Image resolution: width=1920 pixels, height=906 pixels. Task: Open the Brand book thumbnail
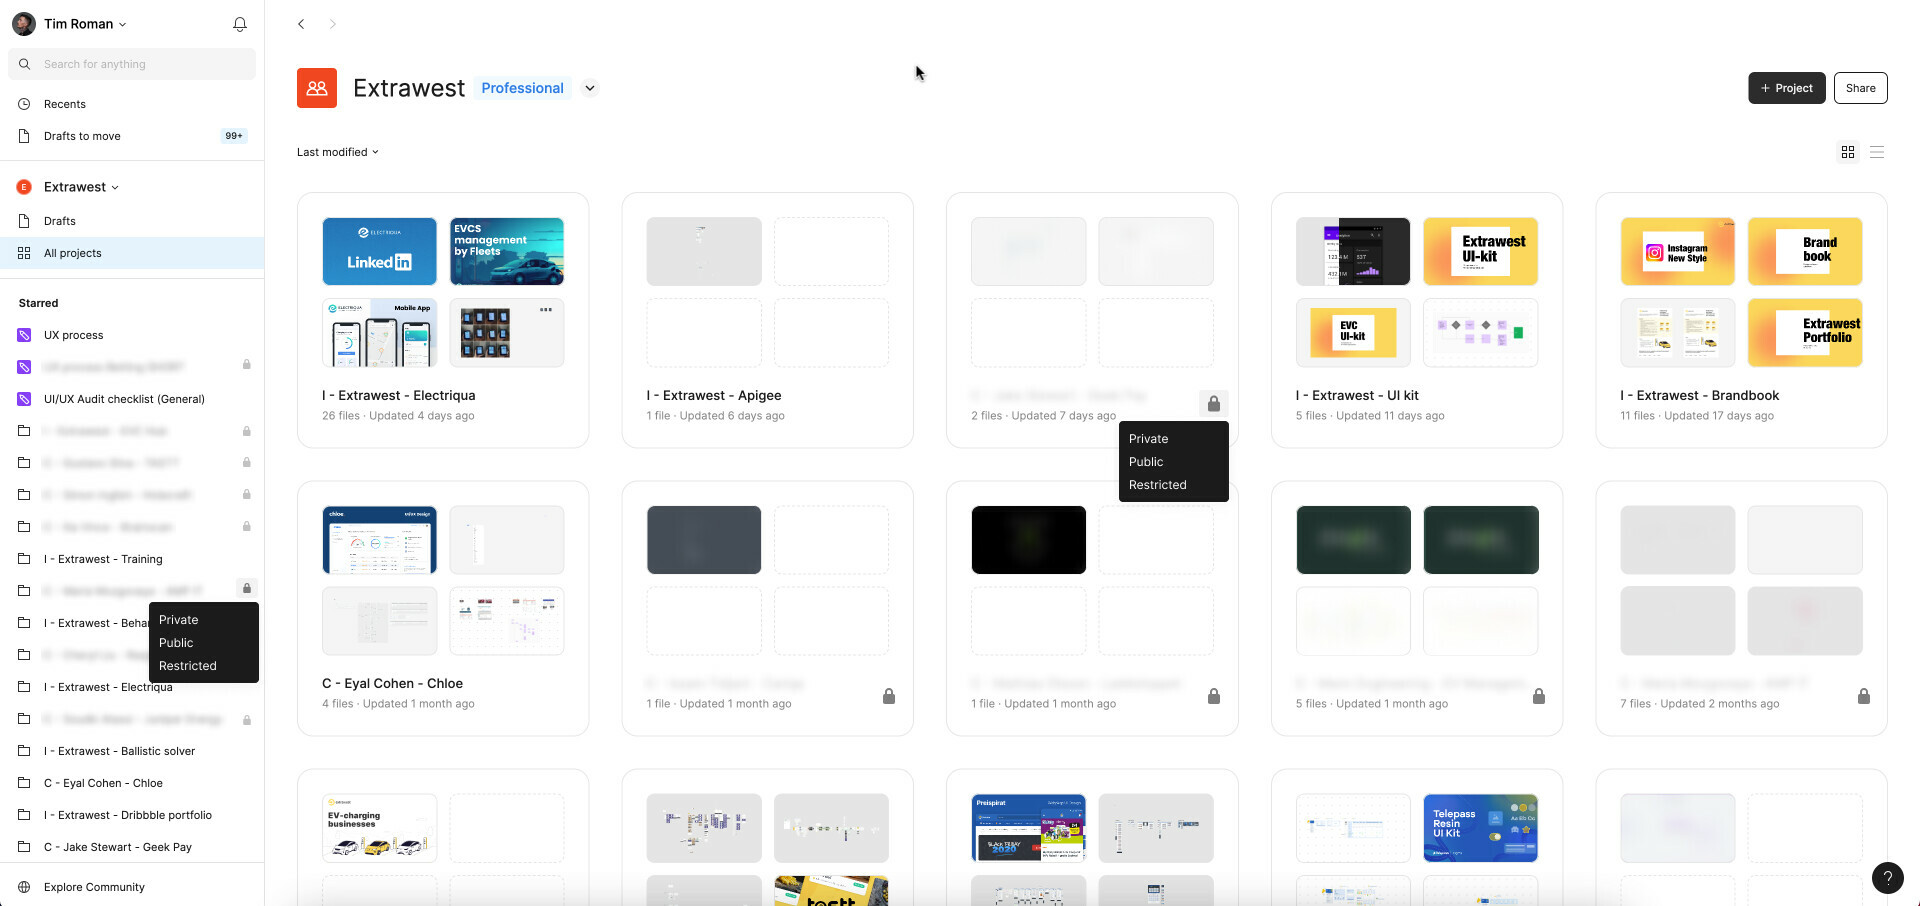click(x=1805, y=251)
